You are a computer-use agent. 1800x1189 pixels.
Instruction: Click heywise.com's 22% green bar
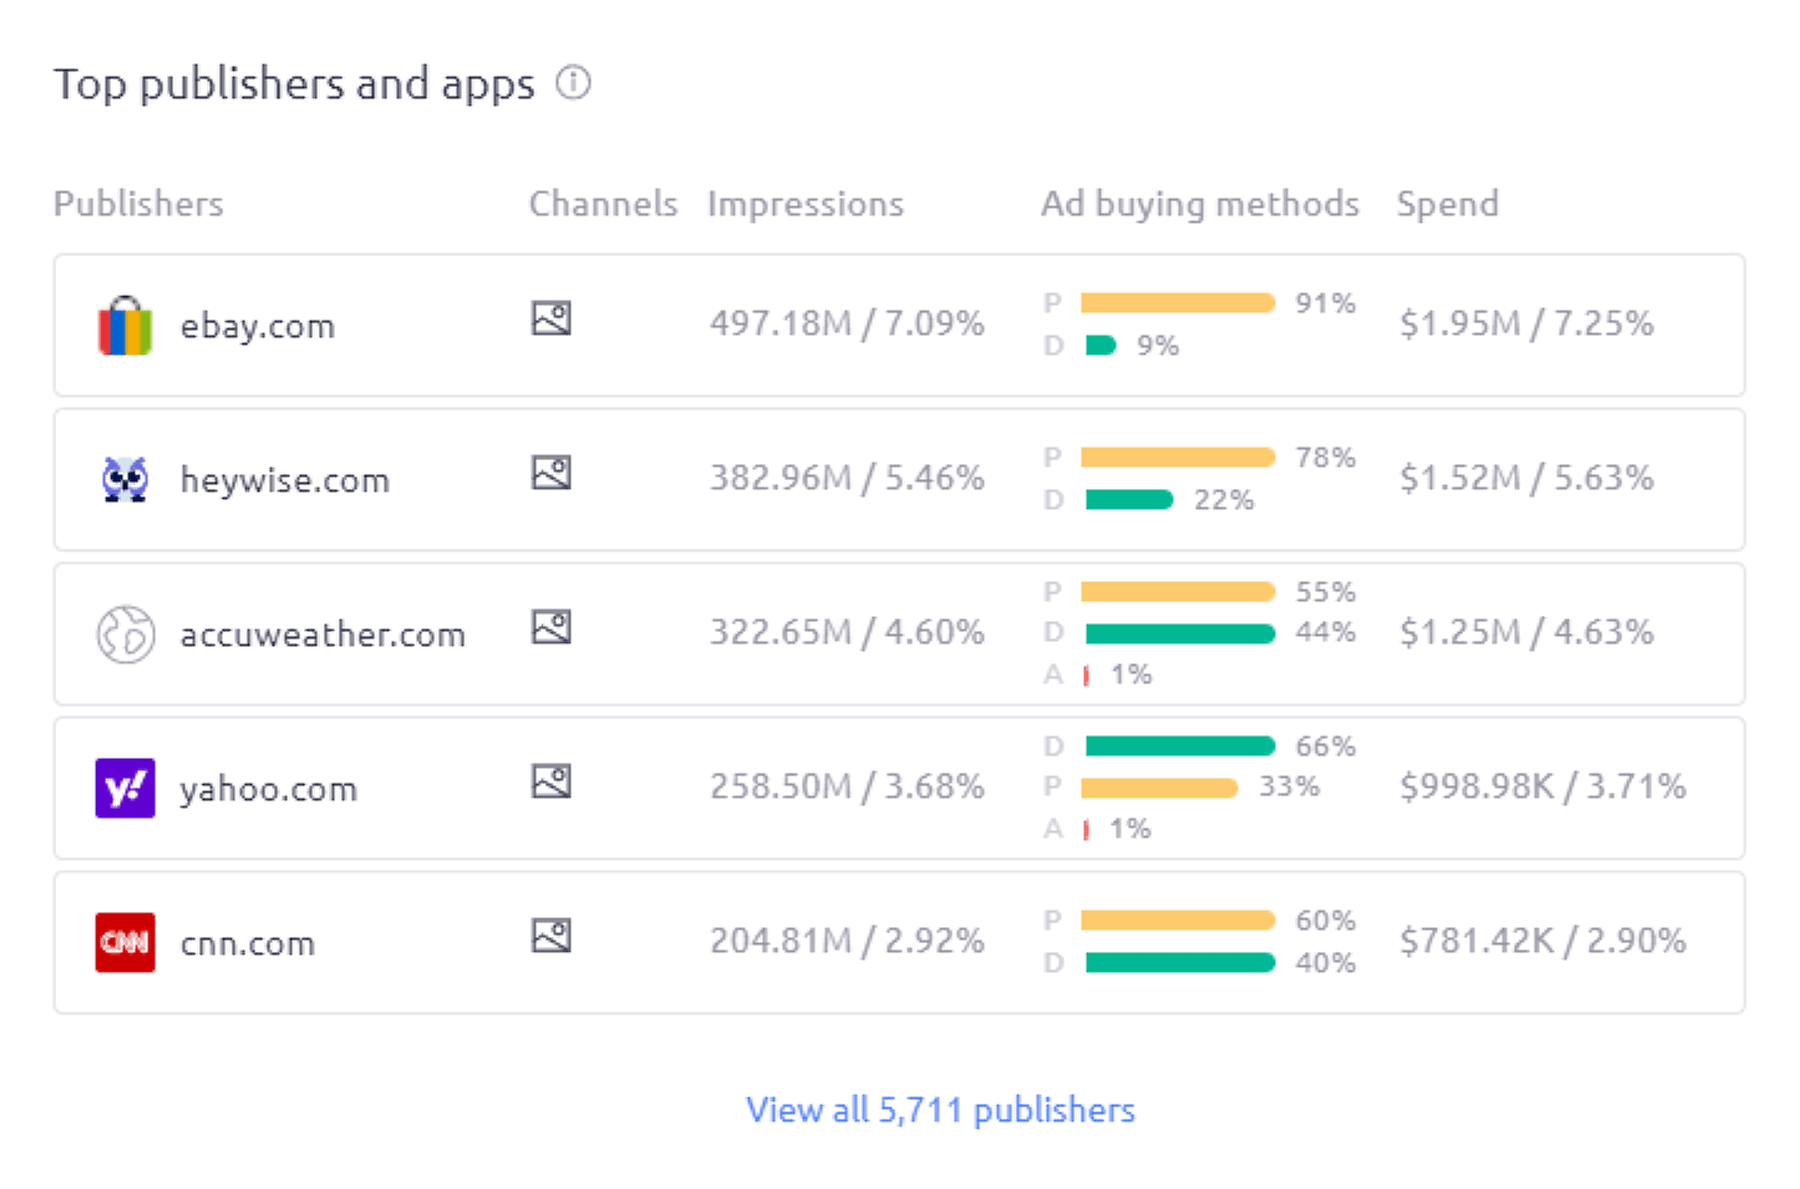click(x=1129, y=499)
